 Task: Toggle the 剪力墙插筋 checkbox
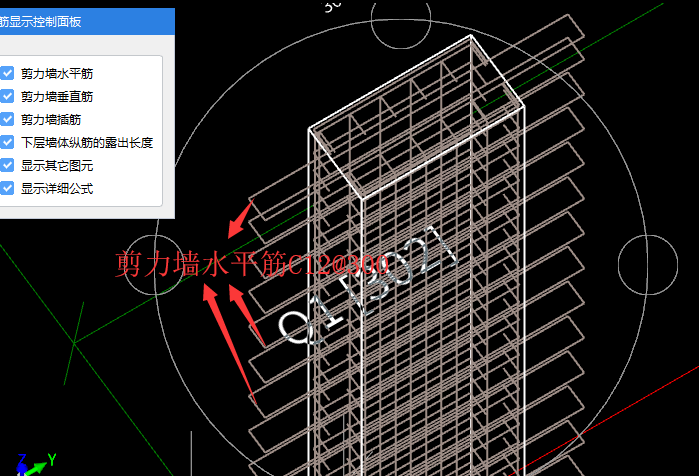coord(7,119)
